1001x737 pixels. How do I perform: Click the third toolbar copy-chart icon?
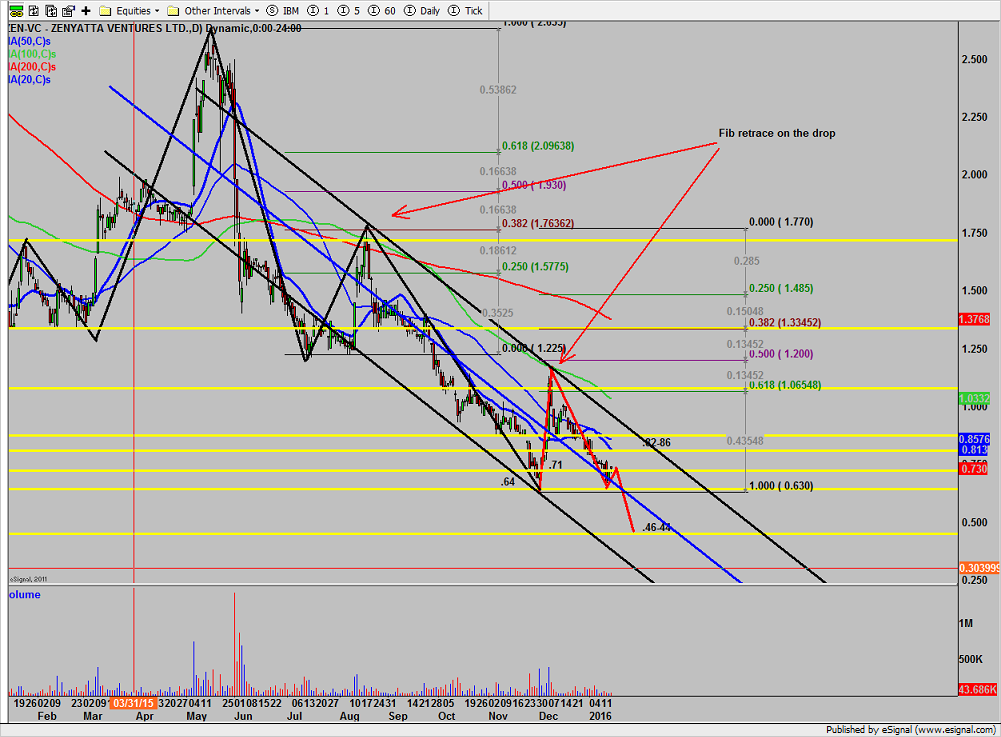[49, 10]
